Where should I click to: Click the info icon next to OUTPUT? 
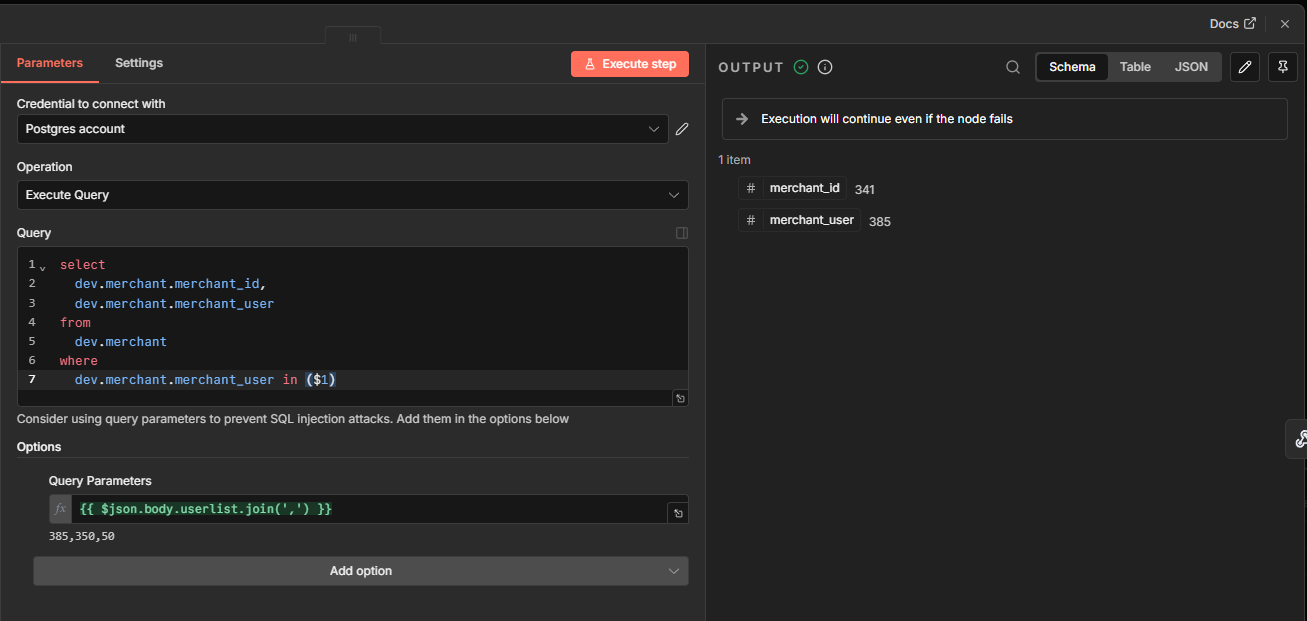tap(825, 67)
